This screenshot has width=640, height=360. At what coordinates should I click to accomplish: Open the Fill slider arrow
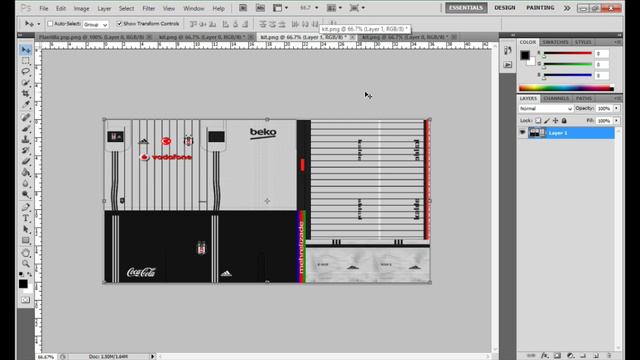[x=616, y=121]
